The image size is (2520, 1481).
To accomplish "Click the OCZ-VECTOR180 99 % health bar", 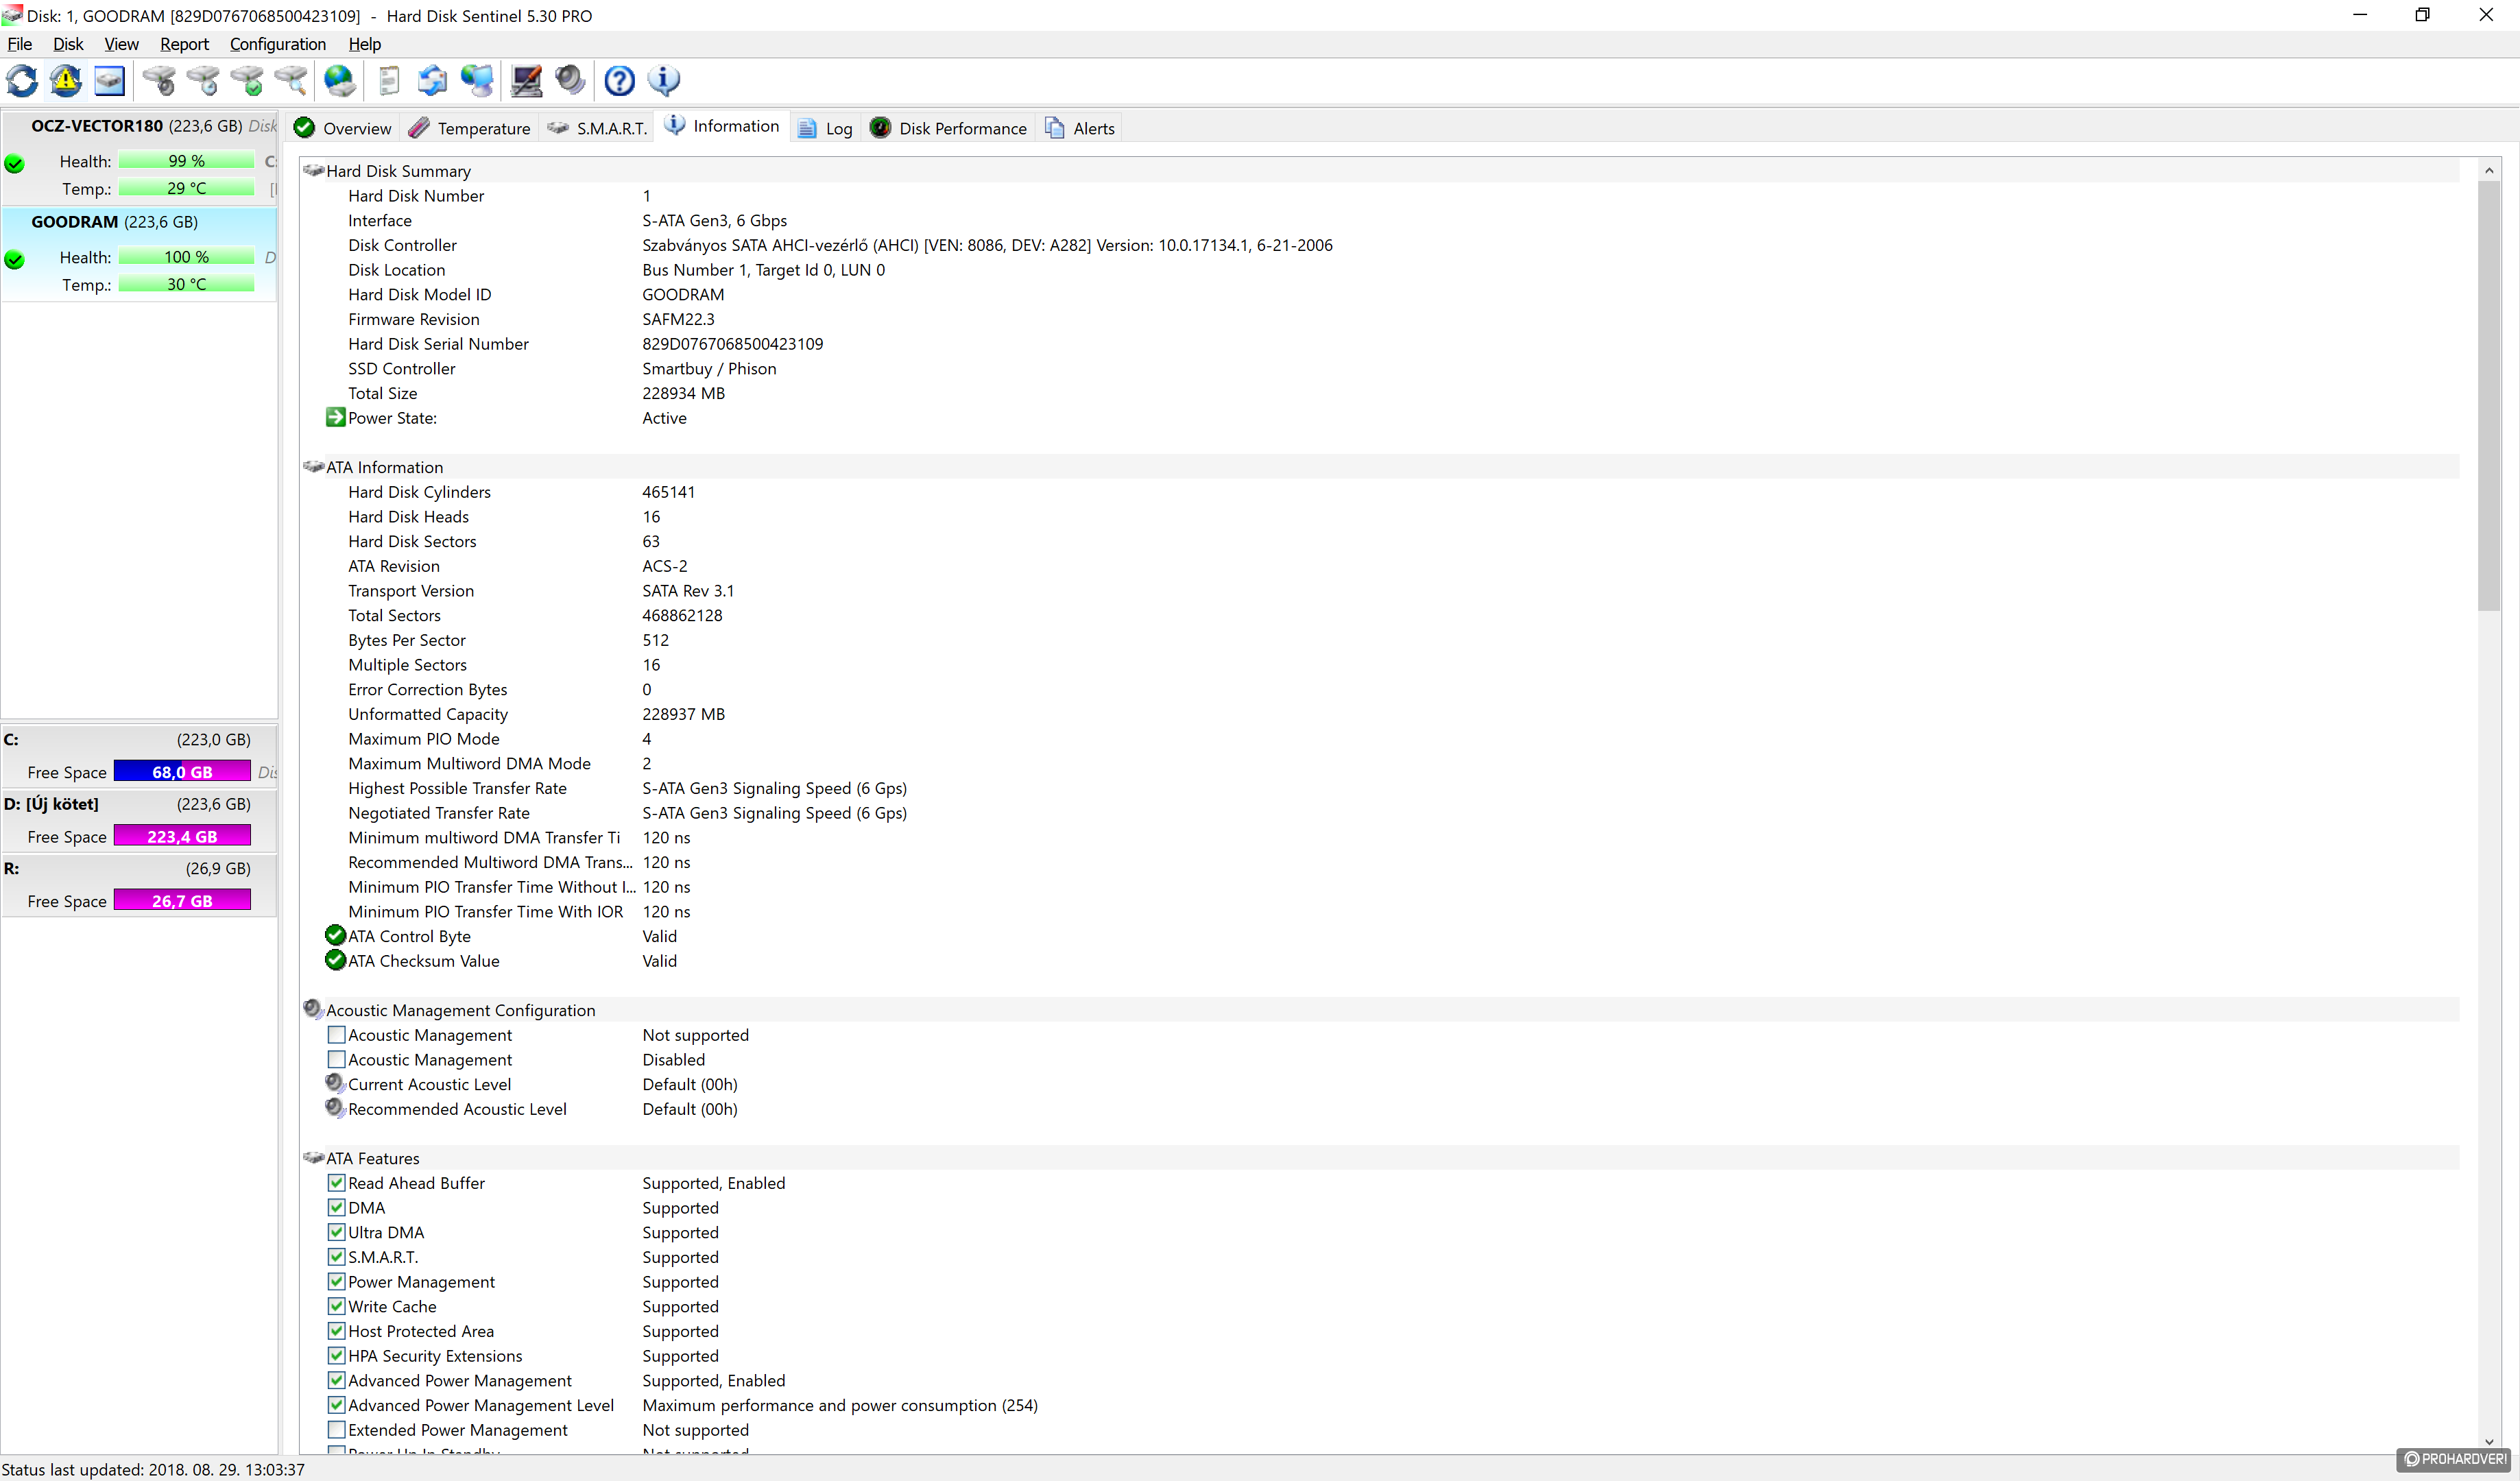I will click(186, 160).
